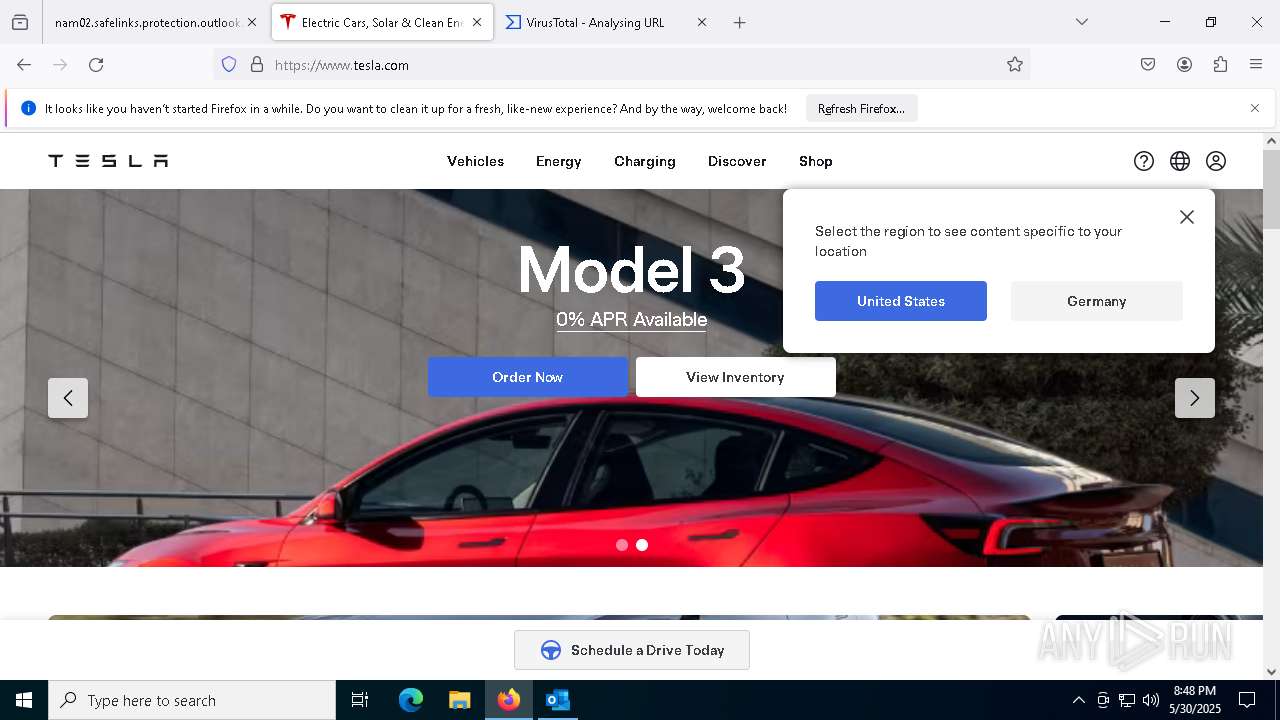Show previous carousel slide with left arrow
Screen dimensions: 1280x720
tap(68, 398)
